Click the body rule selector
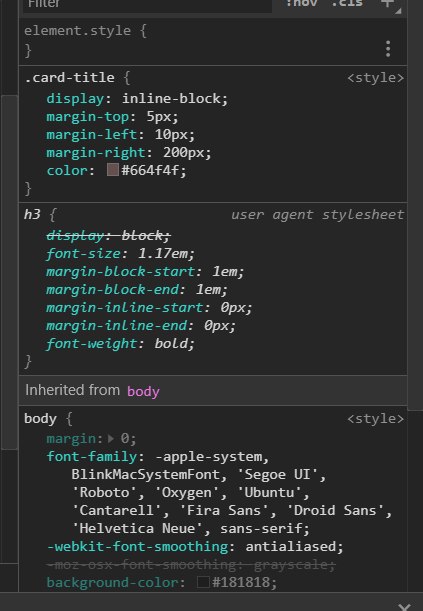Image resolution: width=423 pixels, height=611 pixels. tap(40, 419)
